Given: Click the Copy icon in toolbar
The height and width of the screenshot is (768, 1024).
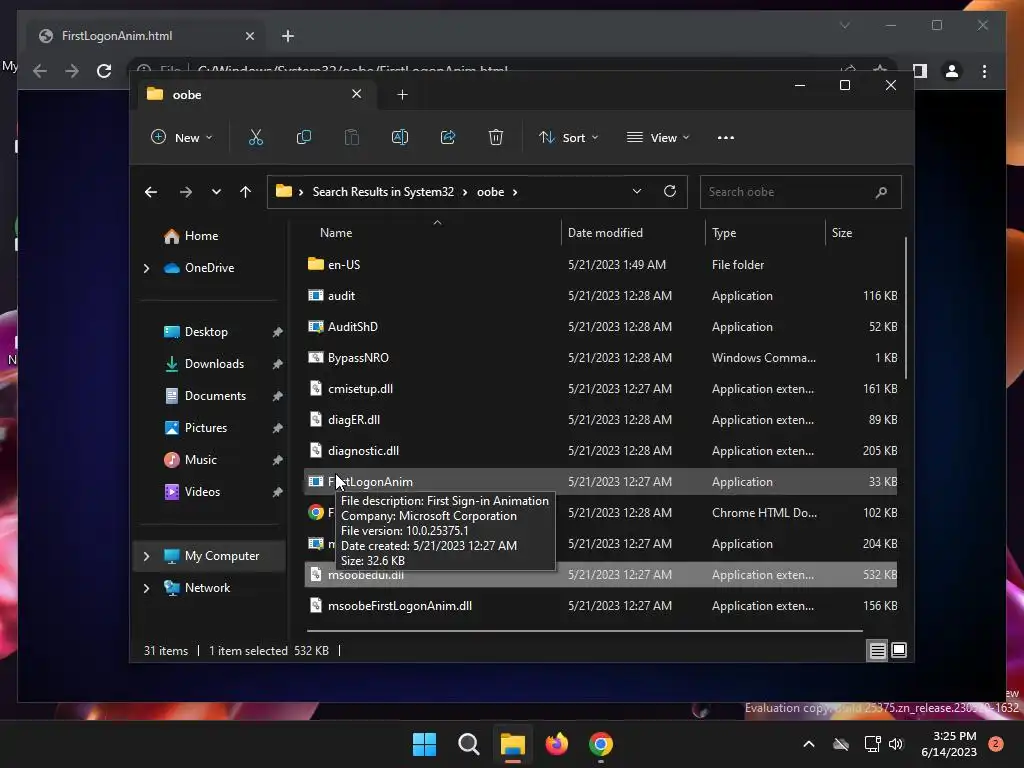Looking at the screenshot, I should (304, 138).
